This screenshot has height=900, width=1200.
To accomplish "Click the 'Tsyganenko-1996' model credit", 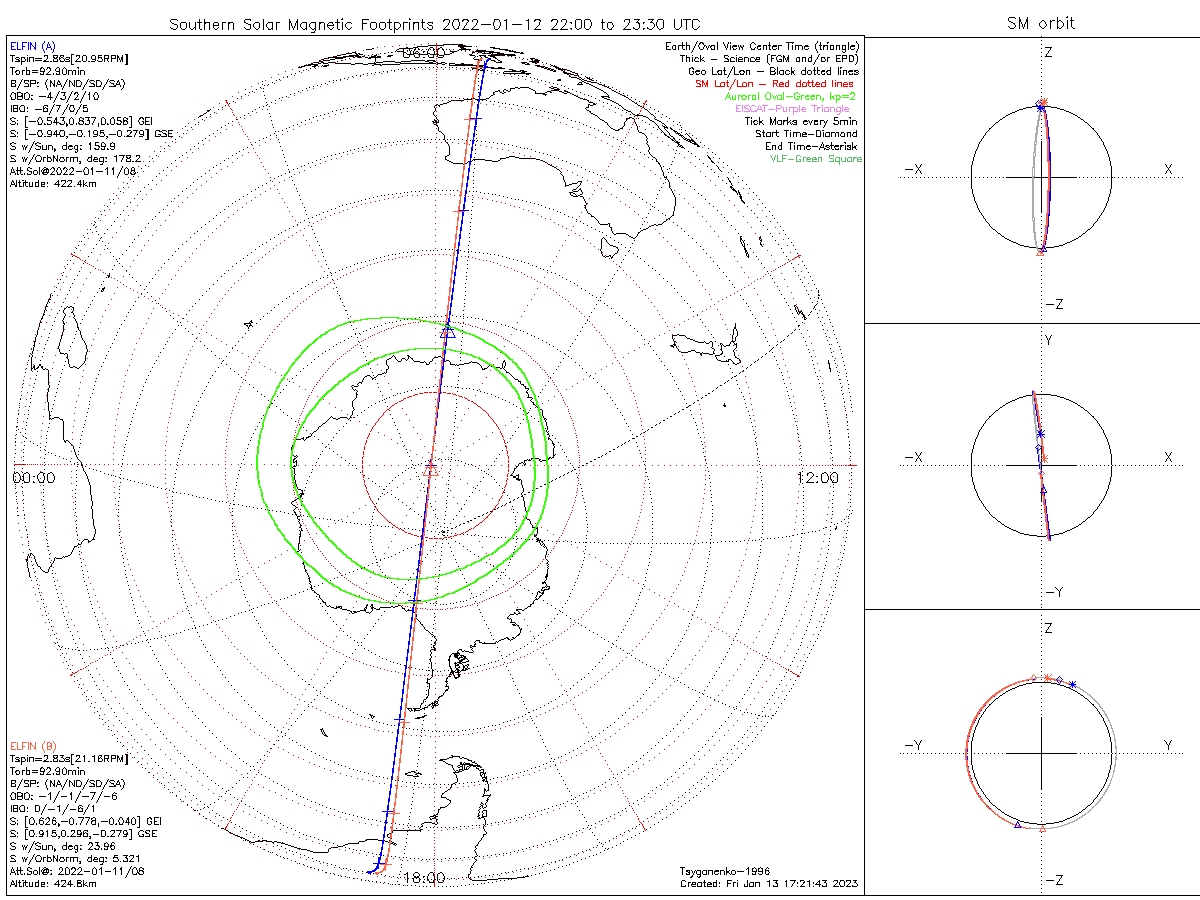I will [727, 872].
